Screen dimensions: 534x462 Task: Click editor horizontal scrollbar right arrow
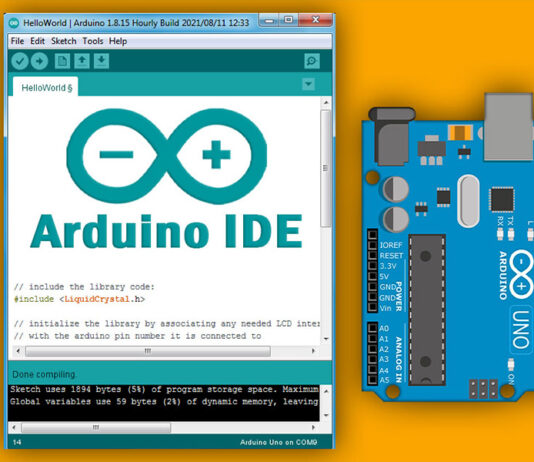pyautogui.click(x=313, y=351)
